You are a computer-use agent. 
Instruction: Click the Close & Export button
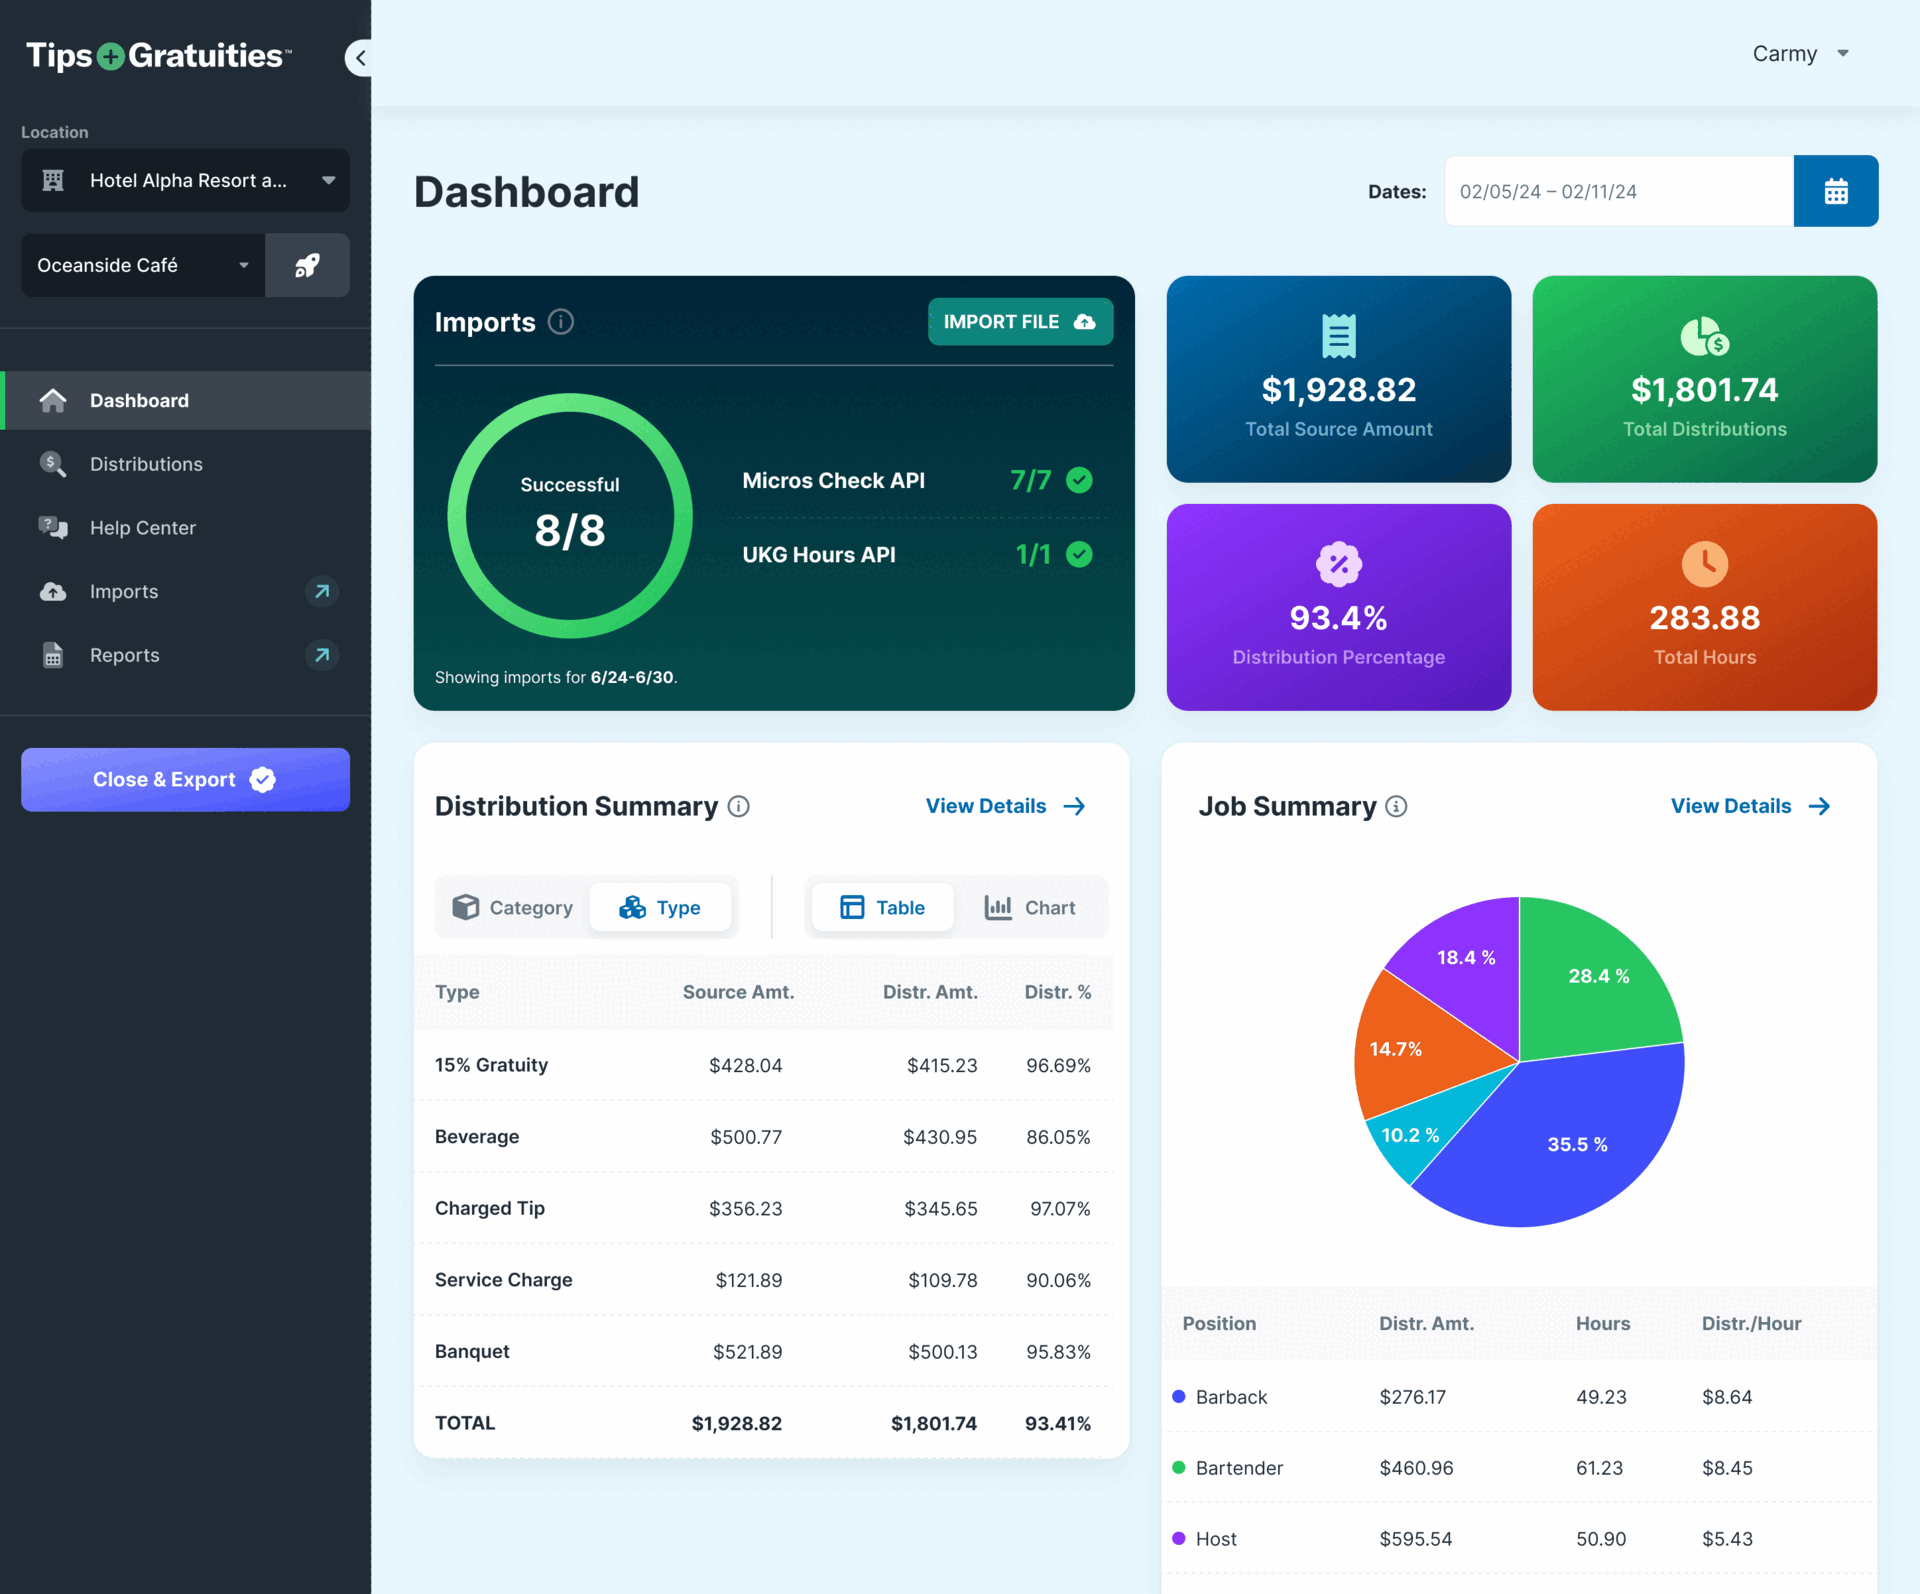click(186, 779)
